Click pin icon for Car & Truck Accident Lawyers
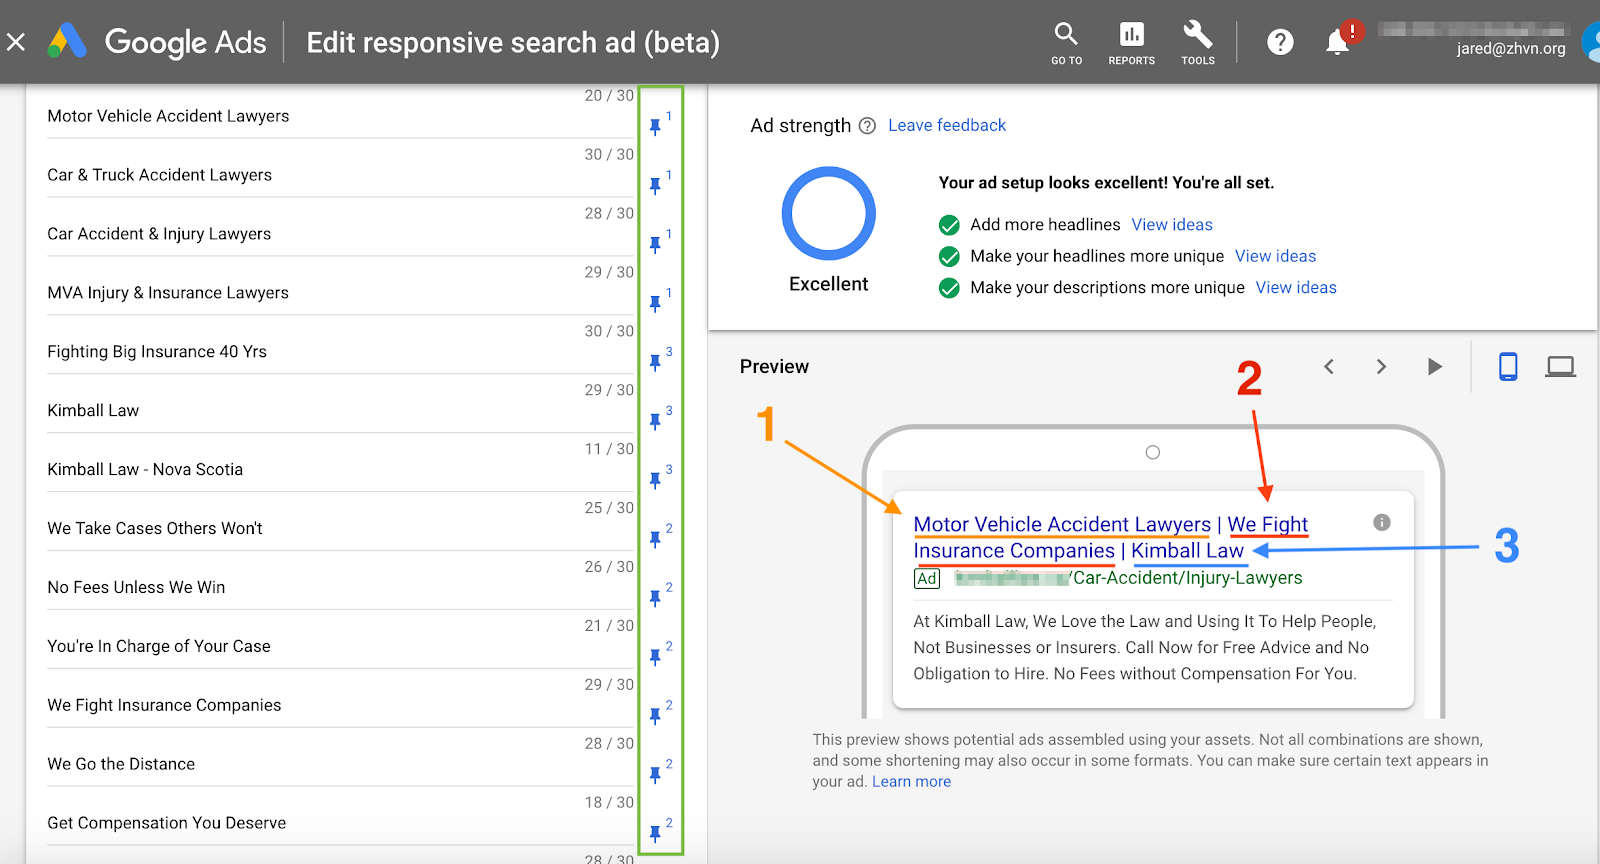Viewport: 1600px width, 864px height. [x=655, y=186]
